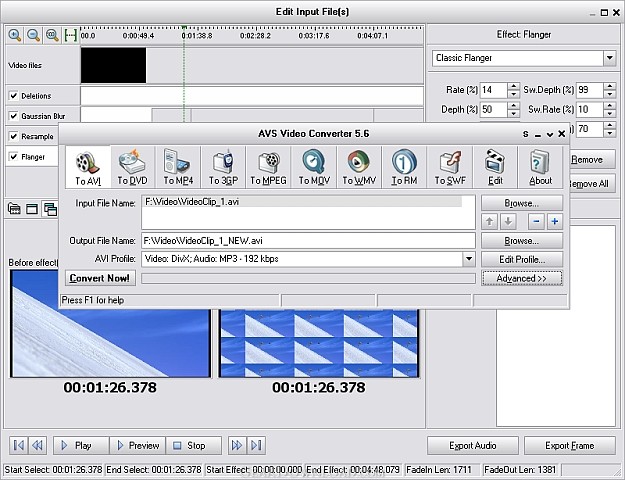
Task: Increase the Depth (%) value
Action: pos(514,106)
